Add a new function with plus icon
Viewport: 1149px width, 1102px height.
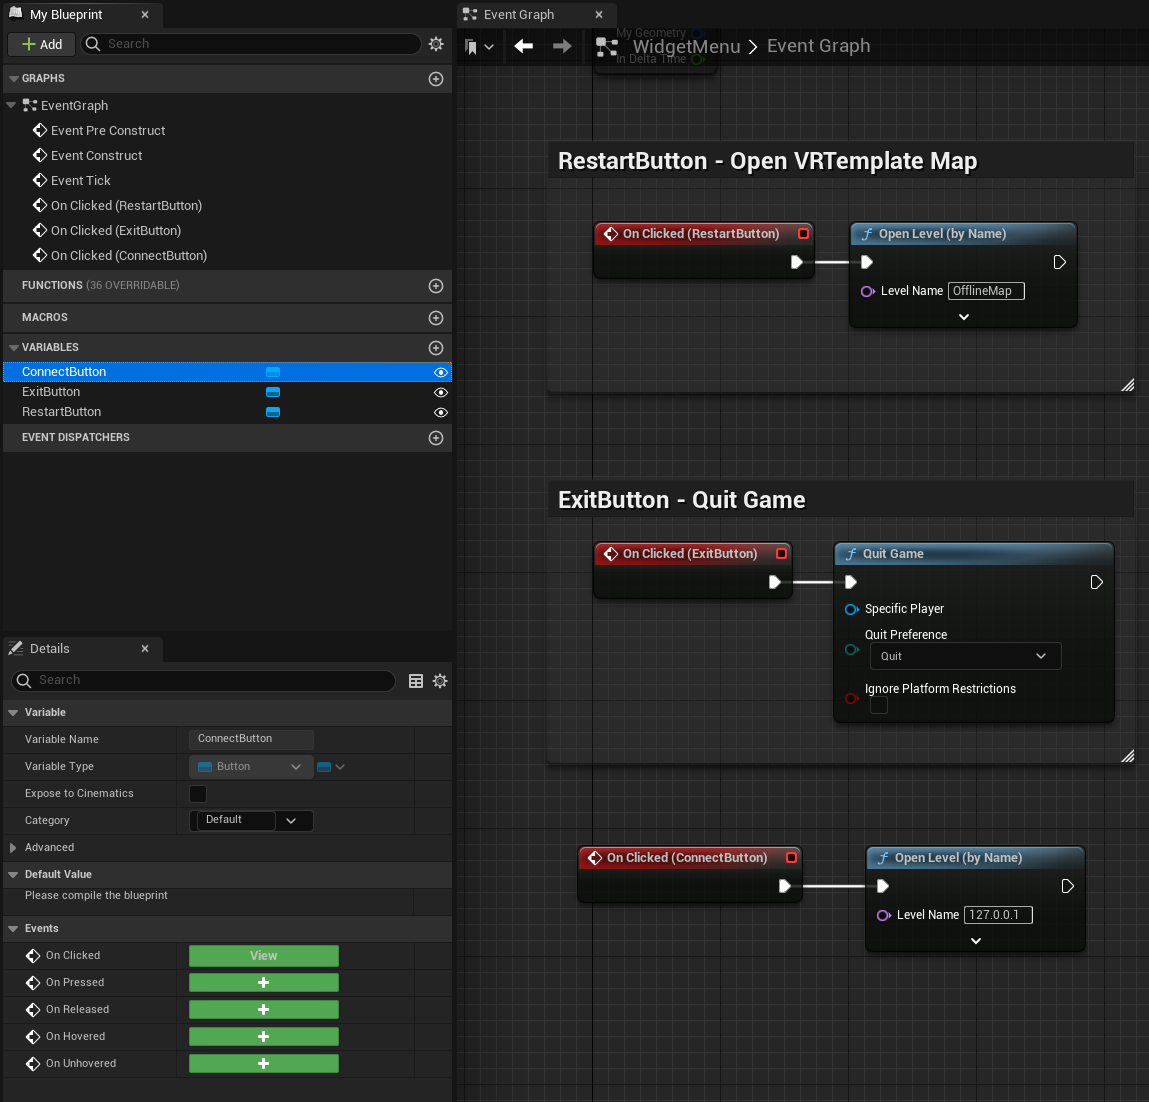(436, 286)
